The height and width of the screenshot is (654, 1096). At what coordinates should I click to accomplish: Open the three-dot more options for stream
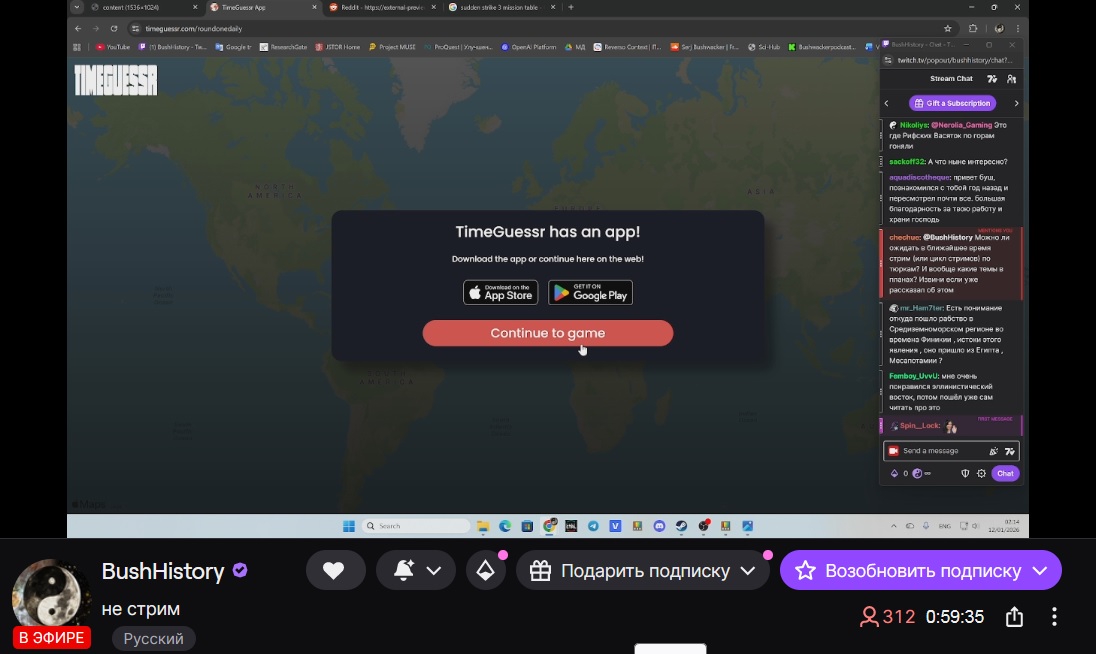(1054, 616)
